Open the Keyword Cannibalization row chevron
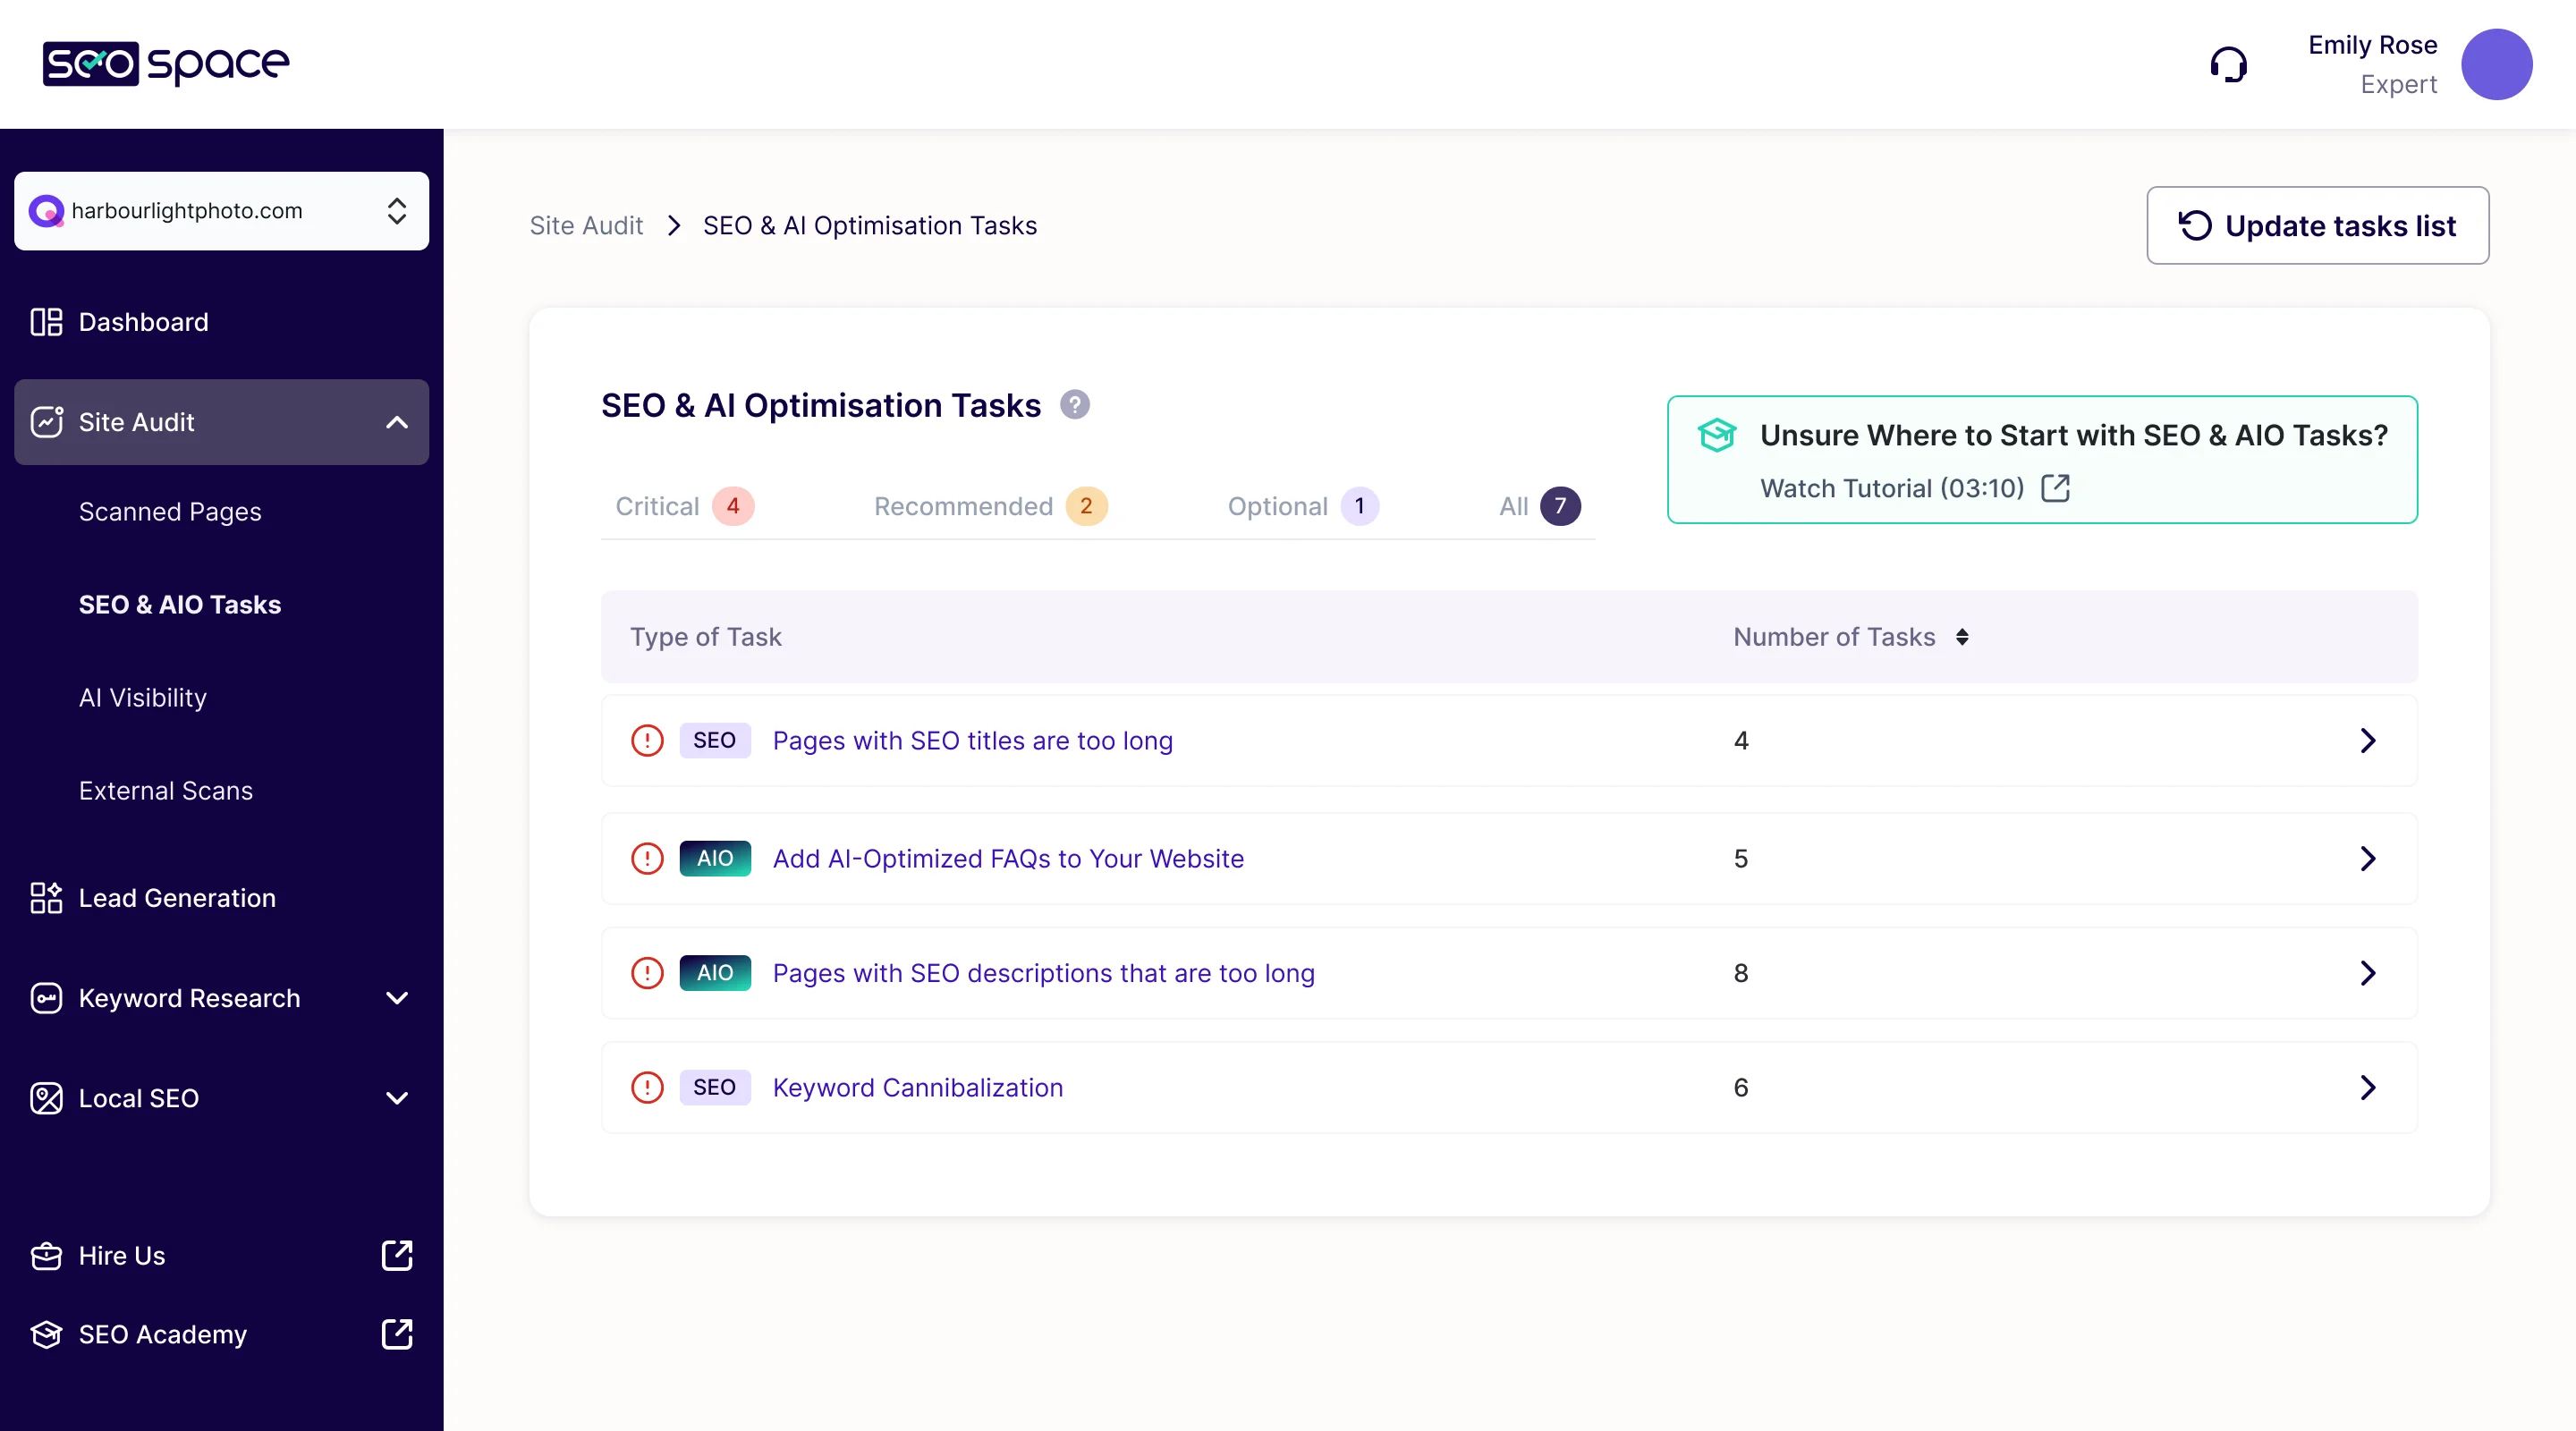This screenshot has height=1431, width=2576. [x=2368, y=1087]
